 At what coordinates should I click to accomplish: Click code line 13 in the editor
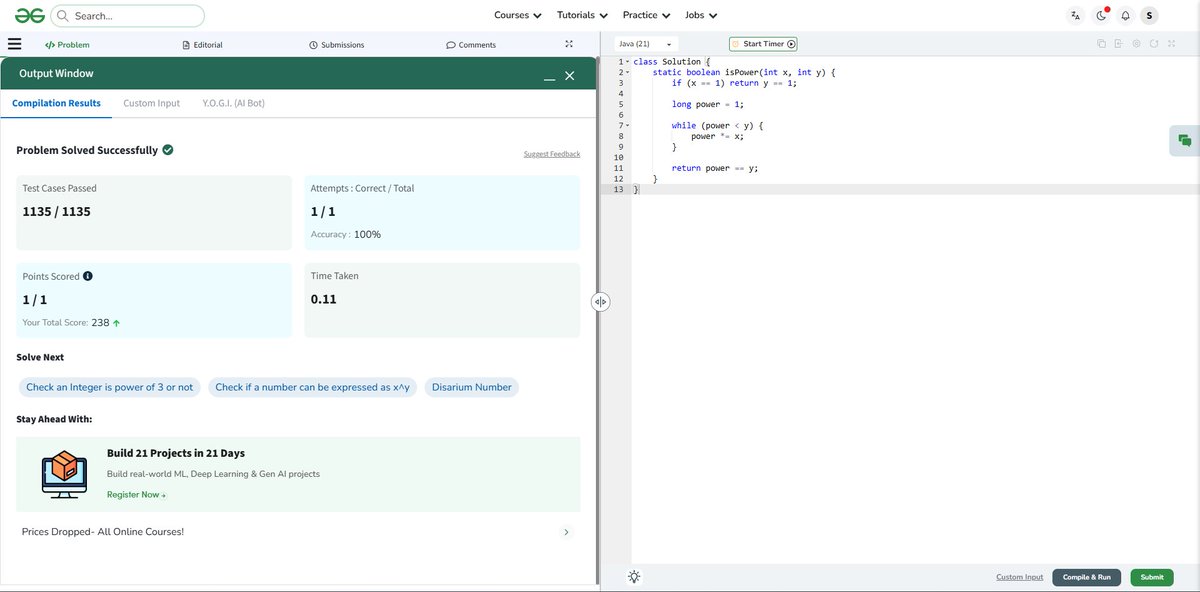pyautogui.click(x=914, y=189)
